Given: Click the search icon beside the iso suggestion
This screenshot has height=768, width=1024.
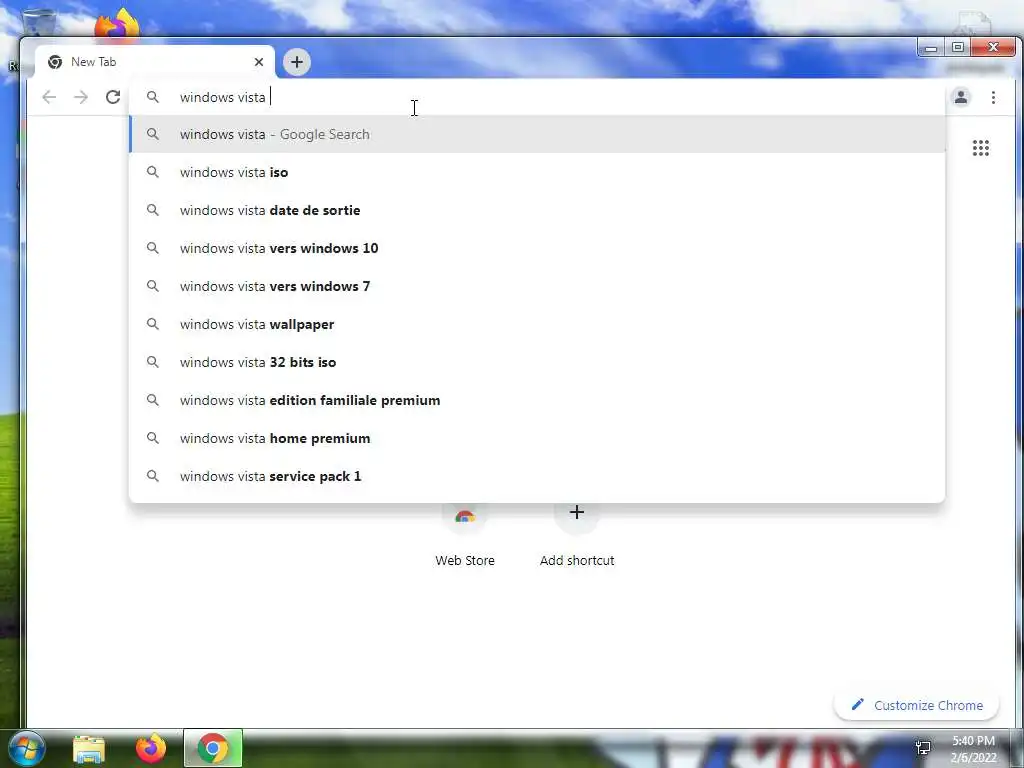Looking at the screenshot, I should coord(152,172).
